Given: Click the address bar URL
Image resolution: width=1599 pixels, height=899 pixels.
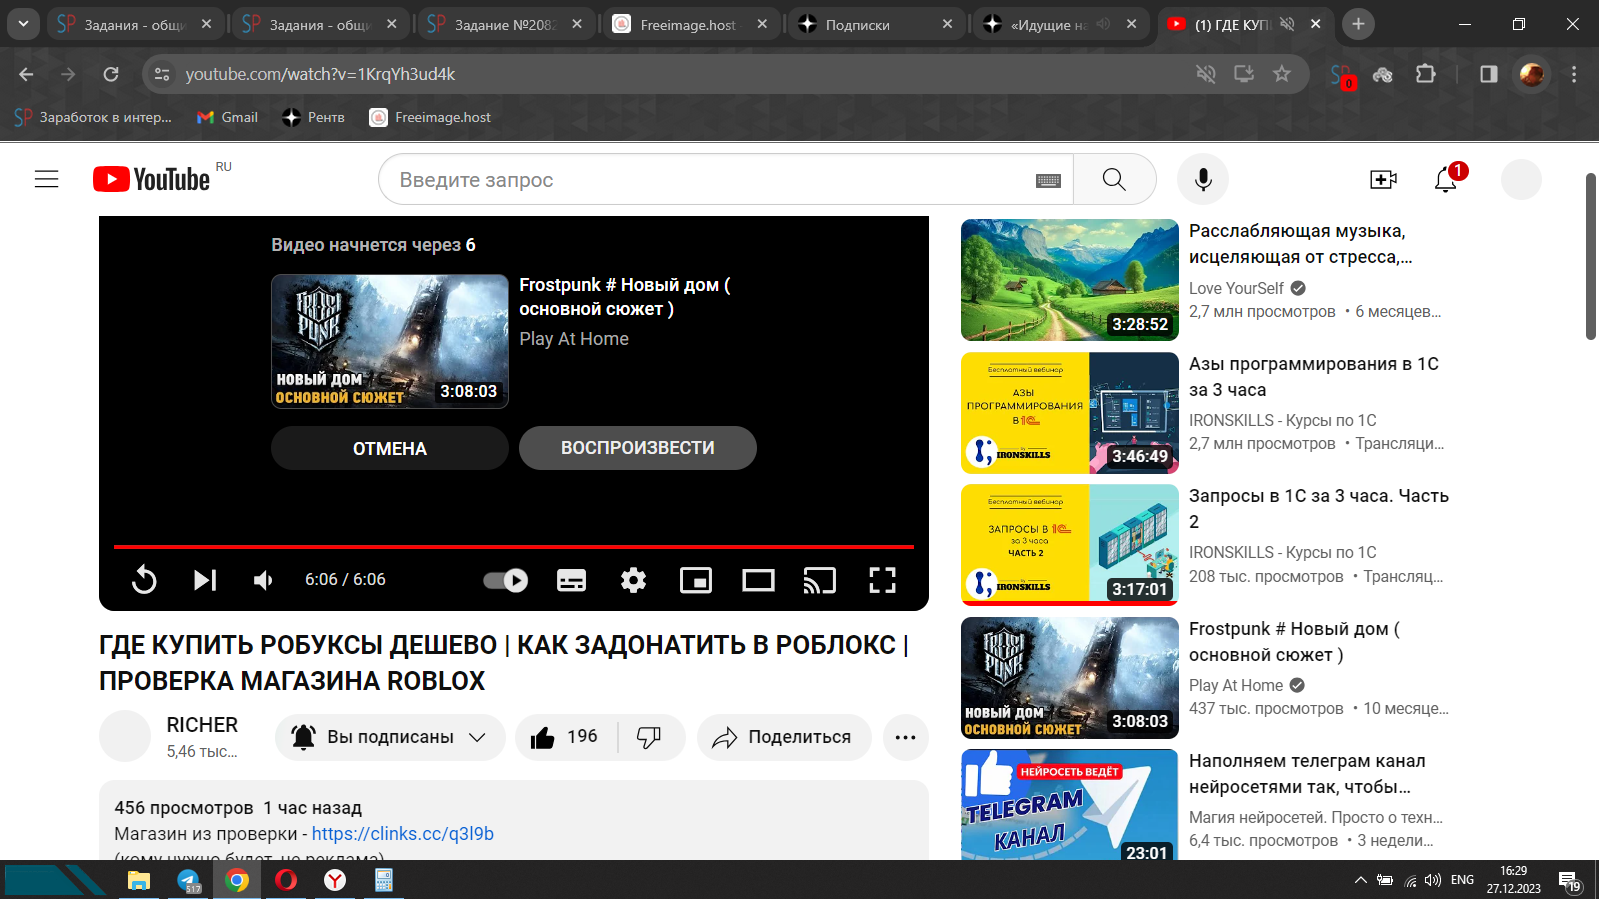Looking at the screenshot, I should pyautogui.click(x=320, y=74).
